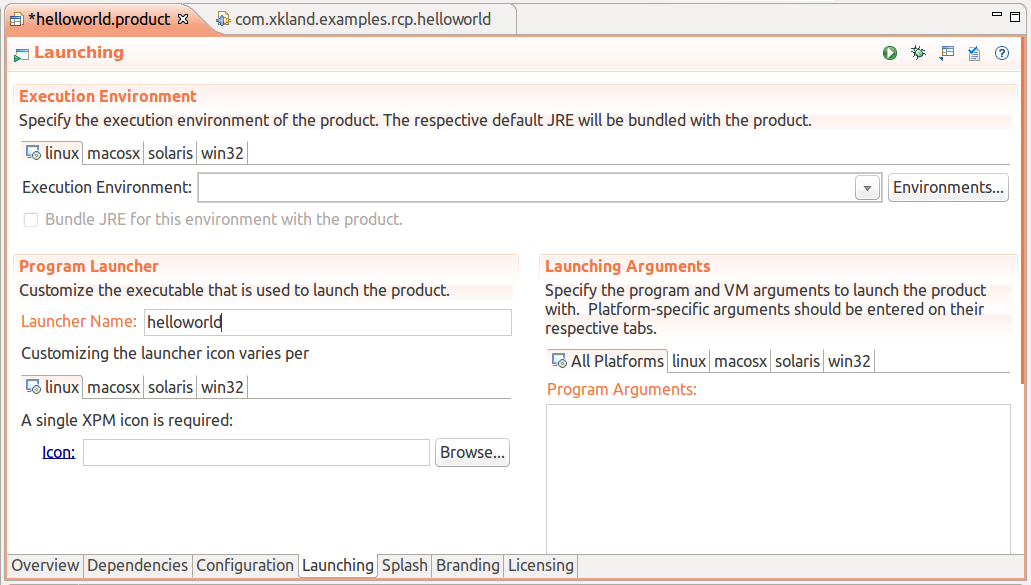
Task: Close the helloworld.product editor tab
Action: pos(182,19)
